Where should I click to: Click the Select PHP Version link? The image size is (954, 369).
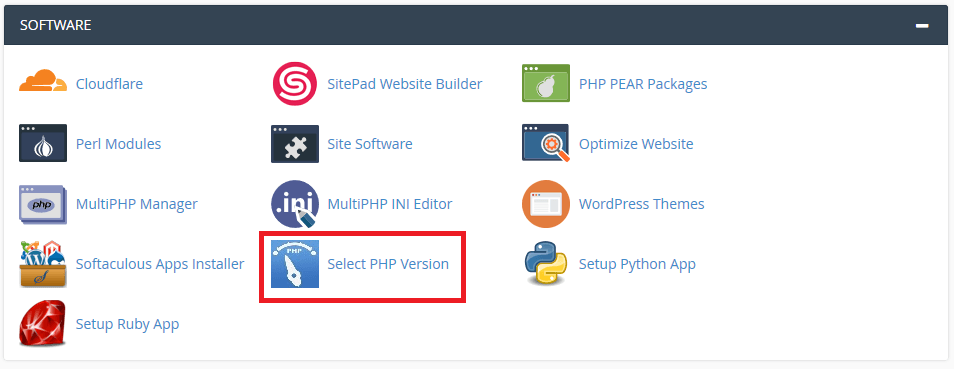pyautogui.click(x=388, y=264)
